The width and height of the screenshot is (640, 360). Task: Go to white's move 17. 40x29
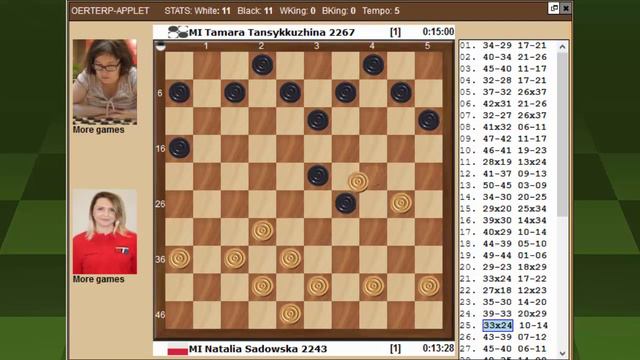497,232
